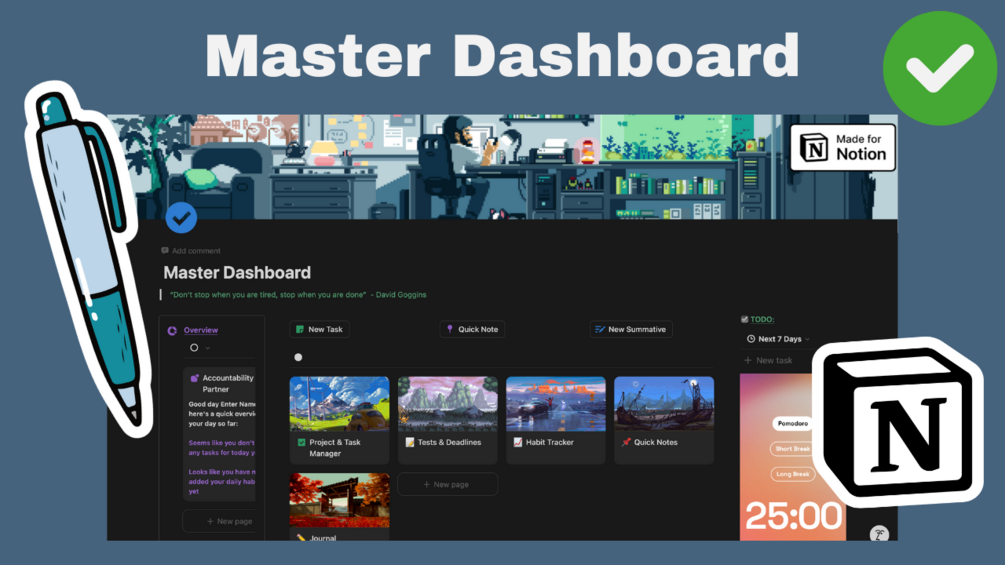Click the "Habit Tracker" card label
This screenshot has height=565, width=1005.
[x=550, y=442]
